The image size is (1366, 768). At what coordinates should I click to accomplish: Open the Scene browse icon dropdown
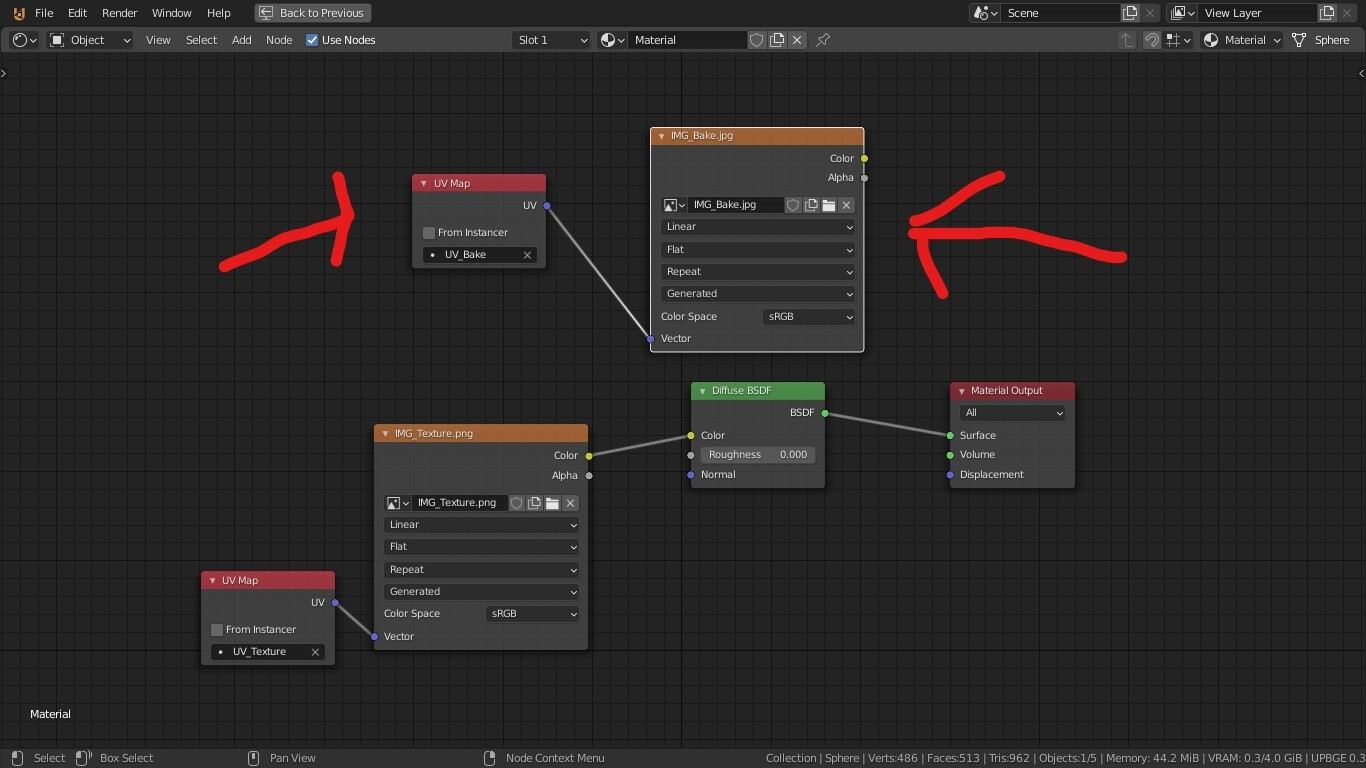point(986,13)
